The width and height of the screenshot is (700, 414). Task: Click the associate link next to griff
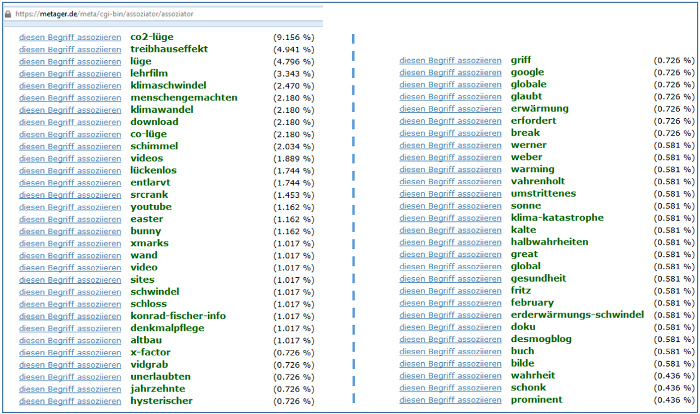pyautogui.click(x=450, y=60)
